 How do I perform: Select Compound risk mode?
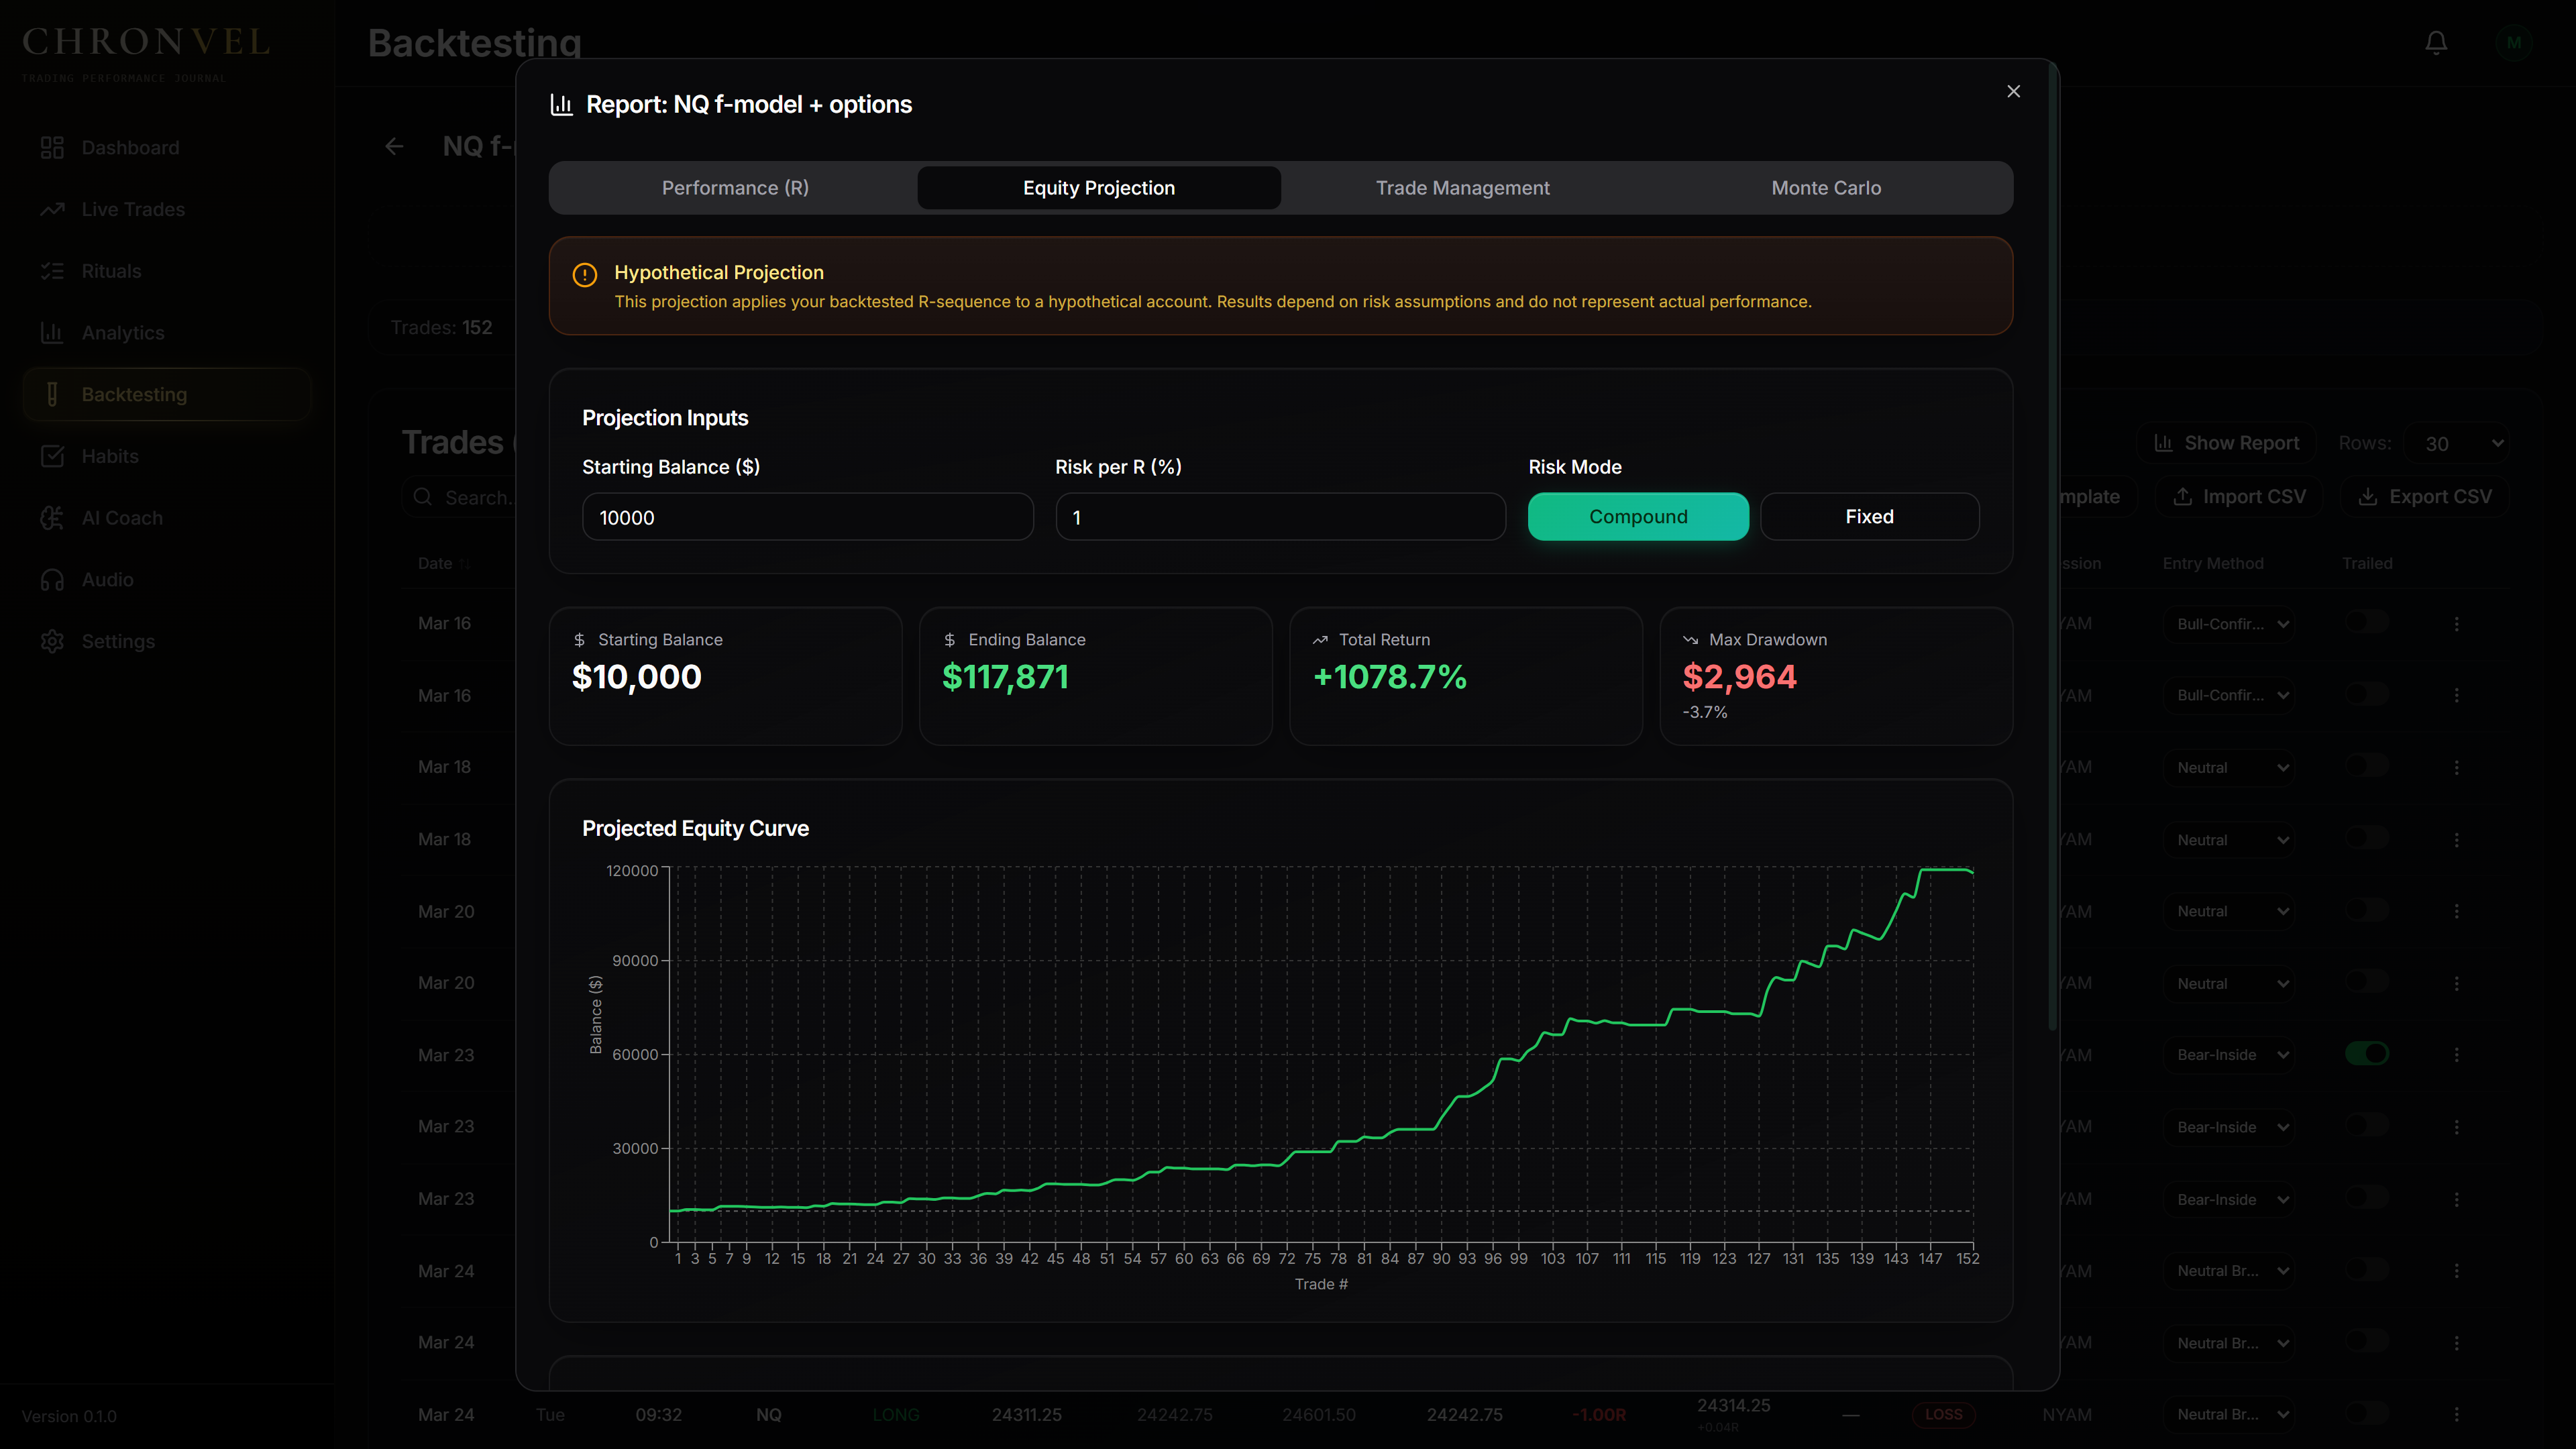(1638, 517)
